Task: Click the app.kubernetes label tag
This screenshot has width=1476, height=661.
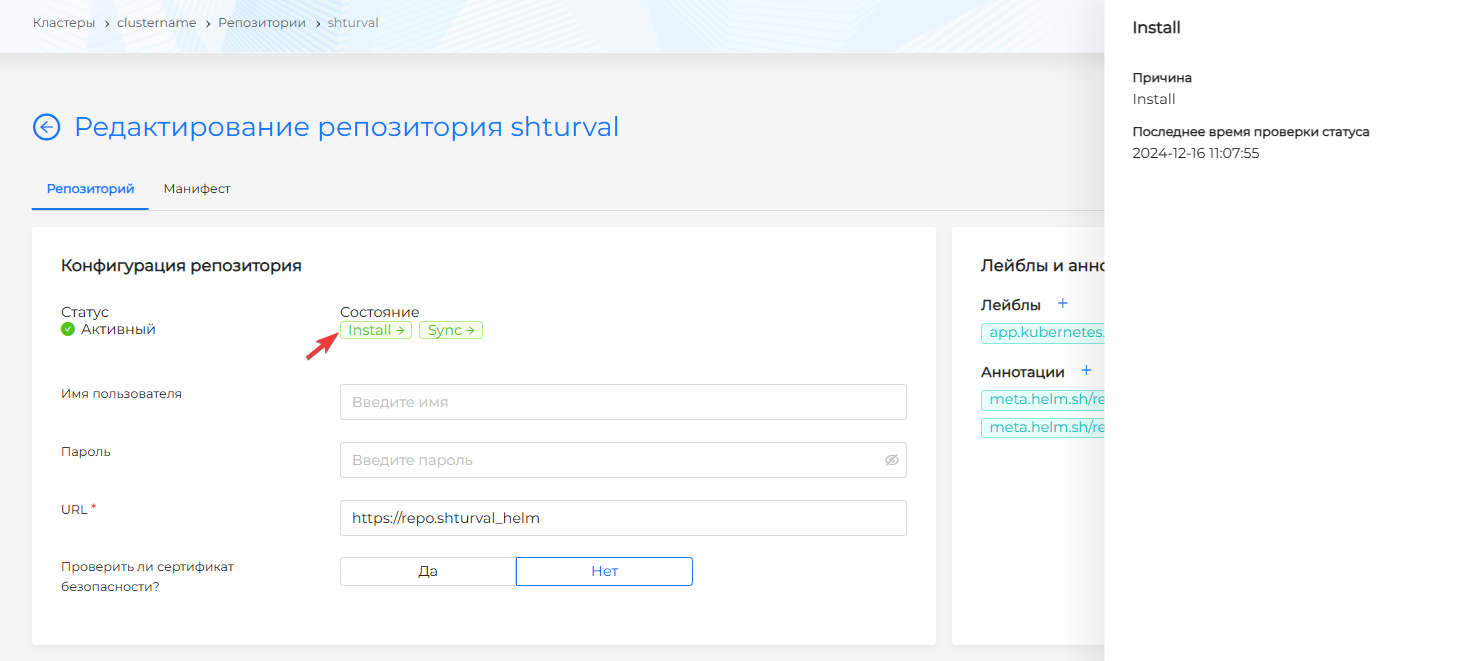Action: click(1043, 332)
